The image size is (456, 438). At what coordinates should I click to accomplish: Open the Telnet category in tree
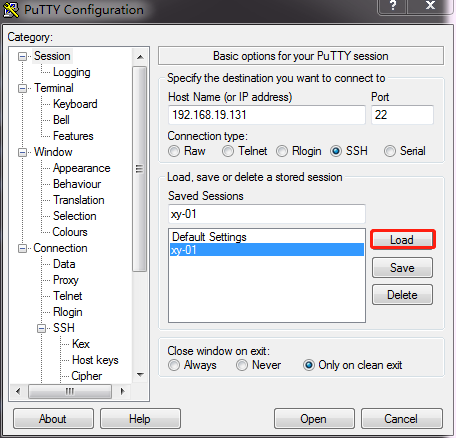[x=67, y=296]
